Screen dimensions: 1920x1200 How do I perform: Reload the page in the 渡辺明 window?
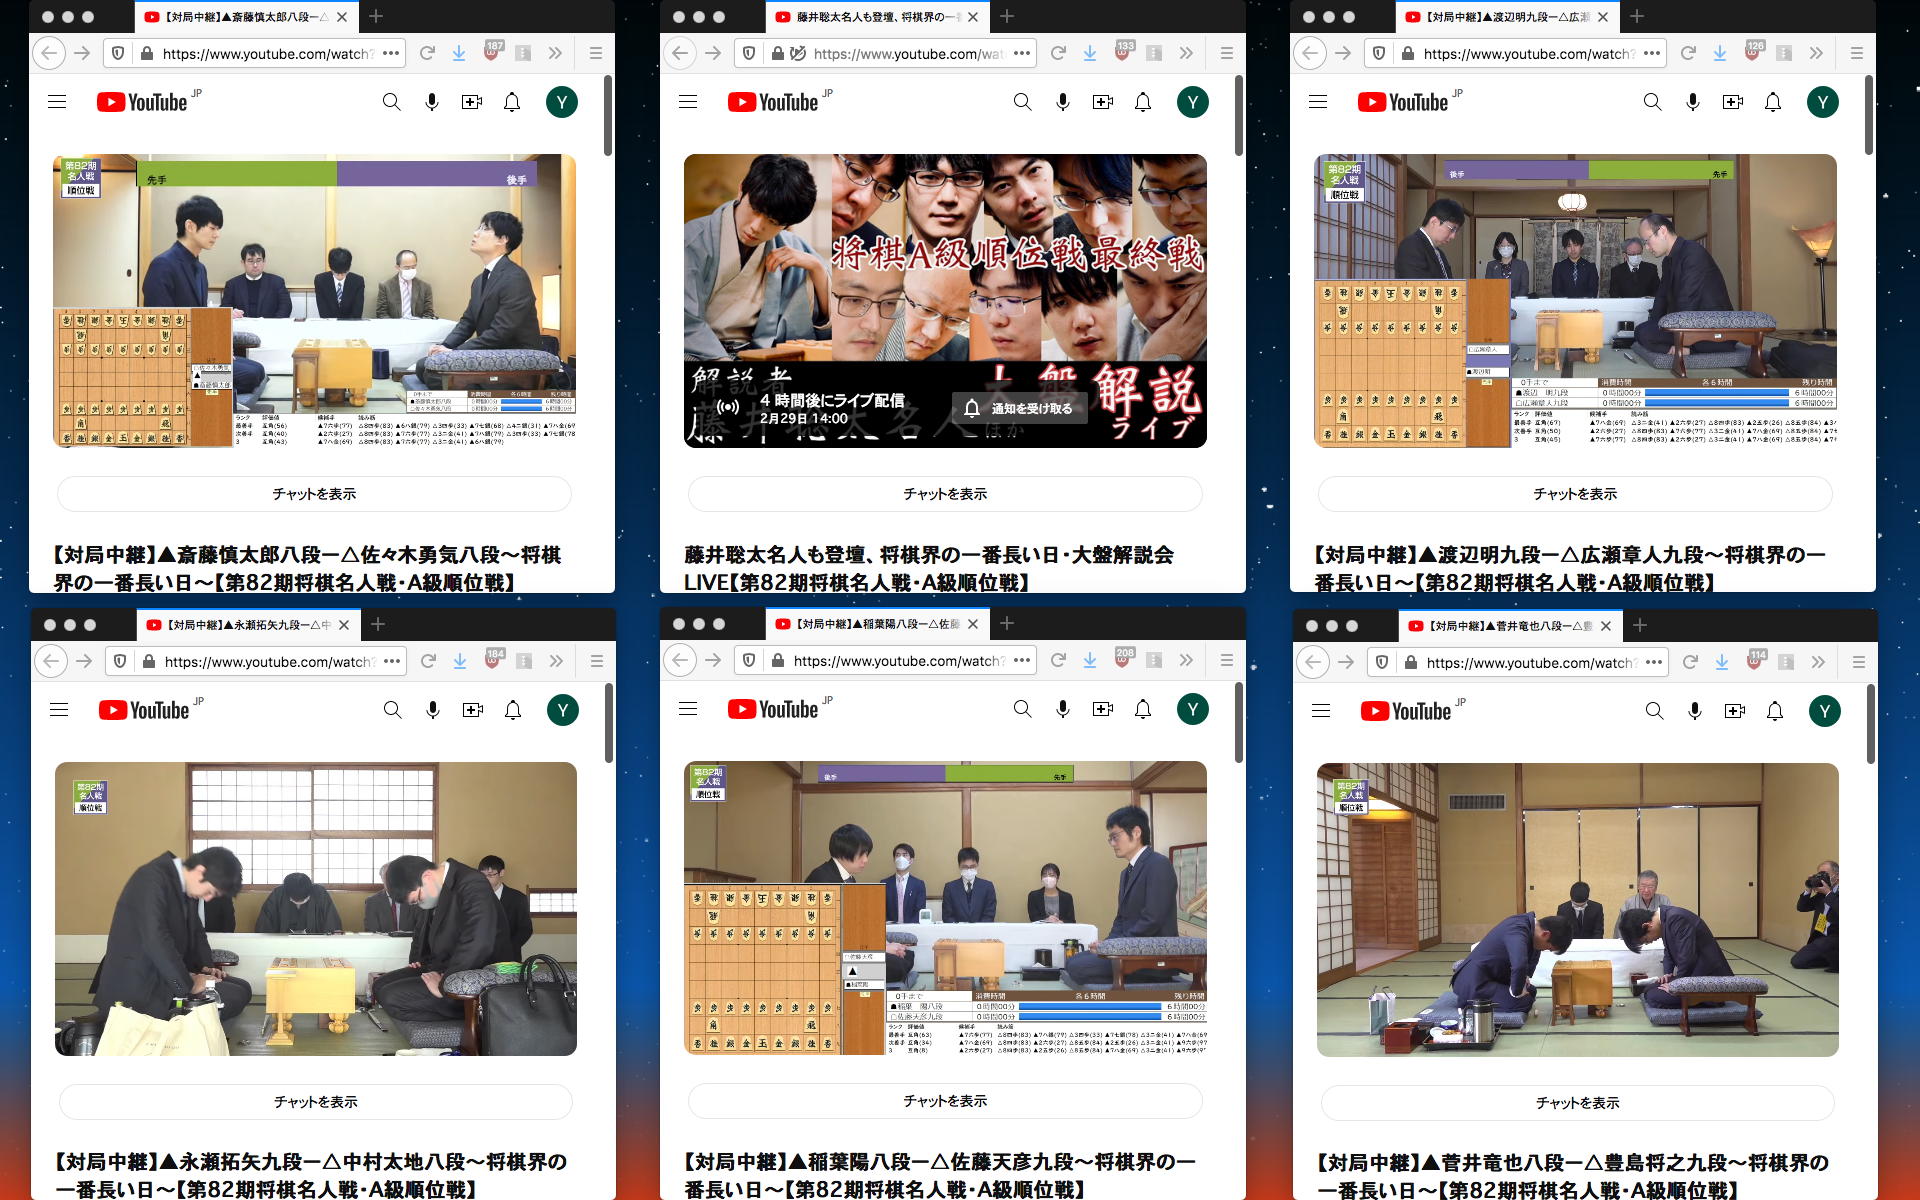1688,53
